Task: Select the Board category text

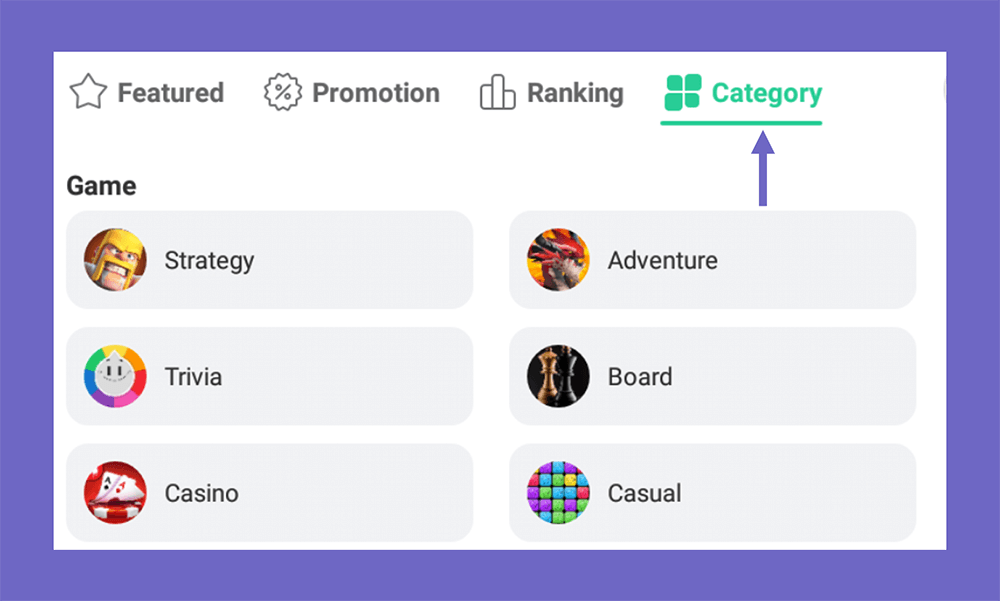Action: tap(640, 377)
